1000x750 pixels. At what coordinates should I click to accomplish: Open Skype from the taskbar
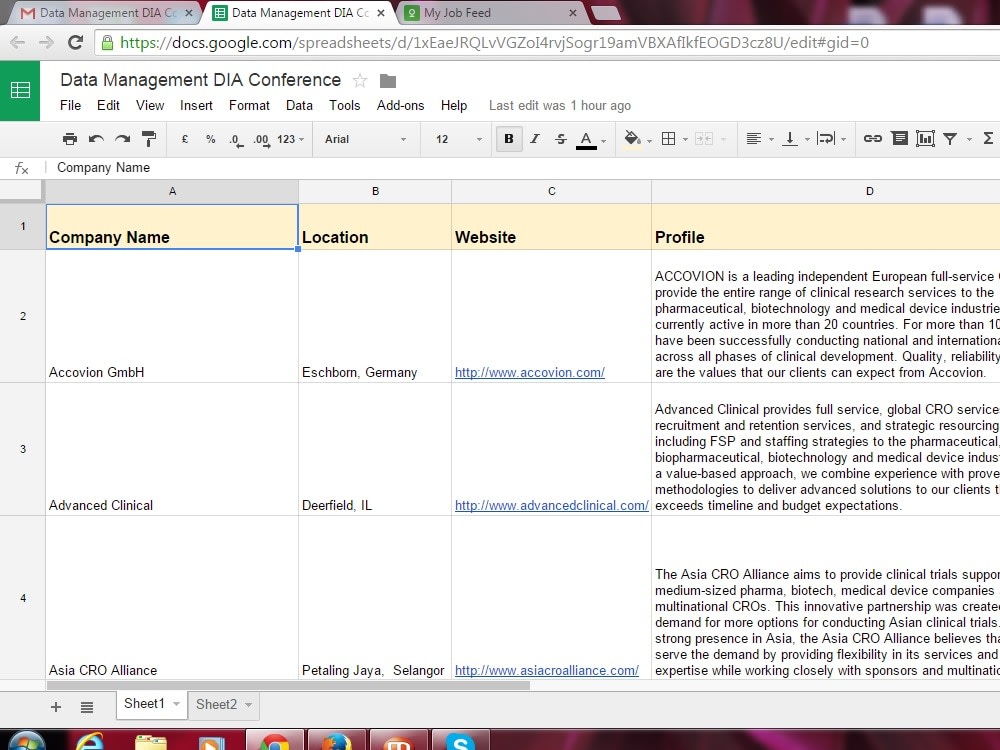coord(460,740)
